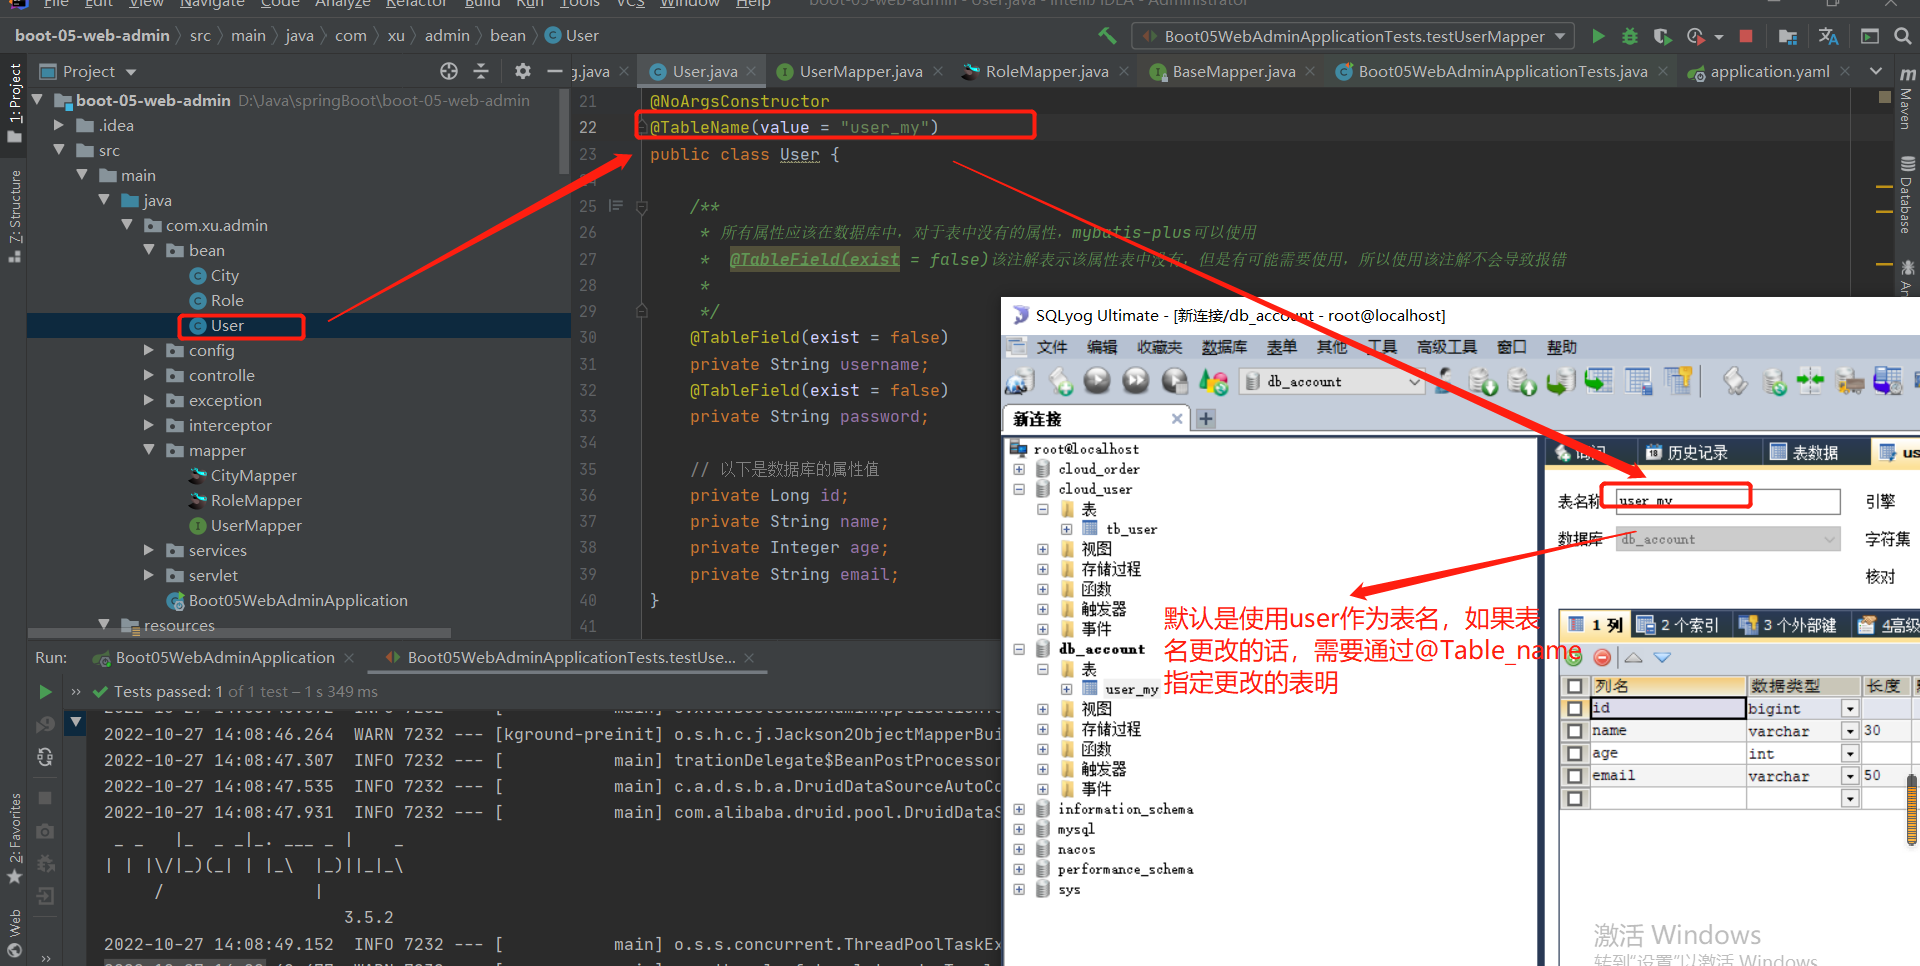Click the translate icon in the IntelliJ toolbar

pyautogui.click(x=1828, y=36)
